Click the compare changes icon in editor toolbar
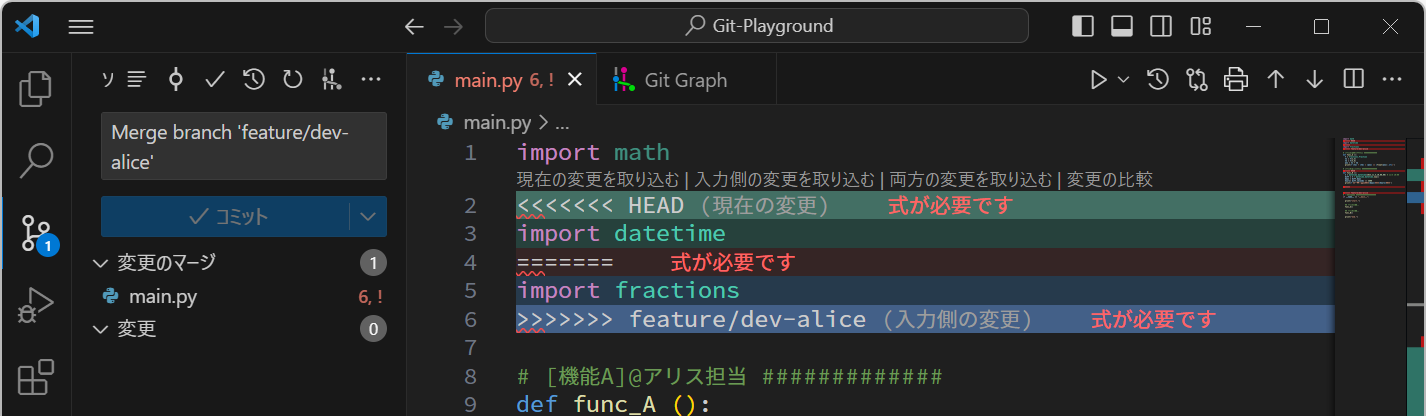The height and width of the screenshot is (416, 1426). pyautogui.click(x=1197, y=80)
